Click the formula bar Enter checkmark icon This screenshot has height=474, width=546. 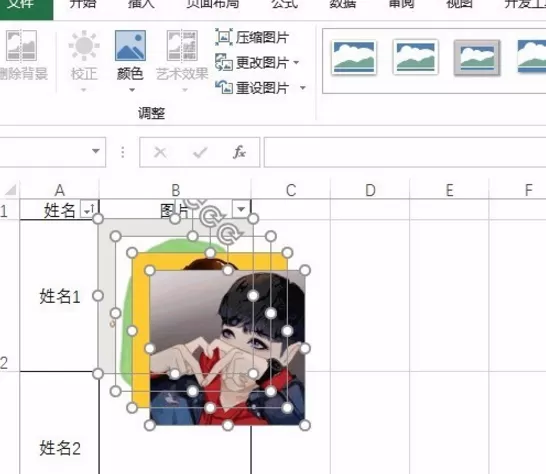click(200, 152)
